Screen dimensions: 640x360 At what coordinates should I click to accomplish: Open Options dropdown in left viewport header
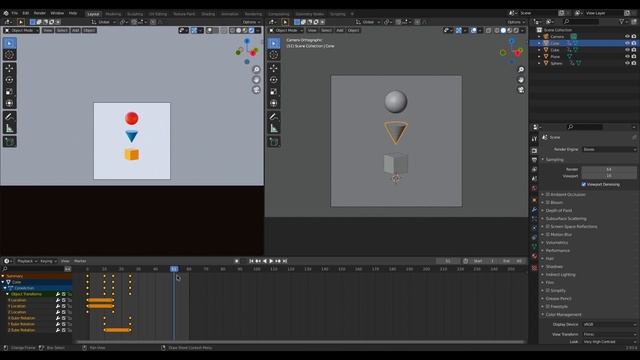coord(251,22)
